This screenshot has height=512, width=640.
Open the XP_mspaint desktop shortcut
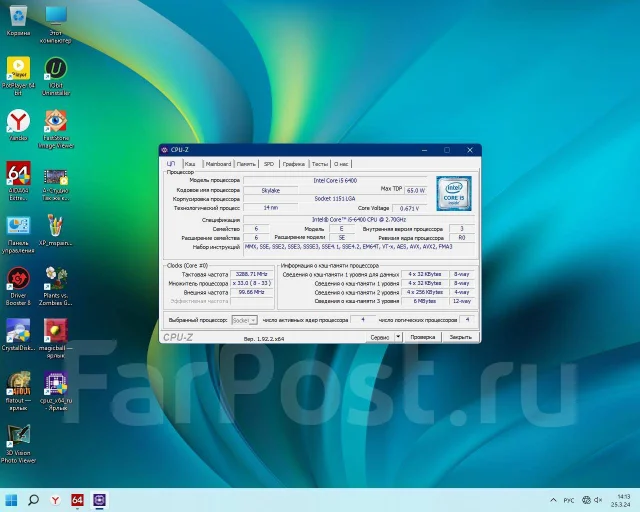(56, 230)
